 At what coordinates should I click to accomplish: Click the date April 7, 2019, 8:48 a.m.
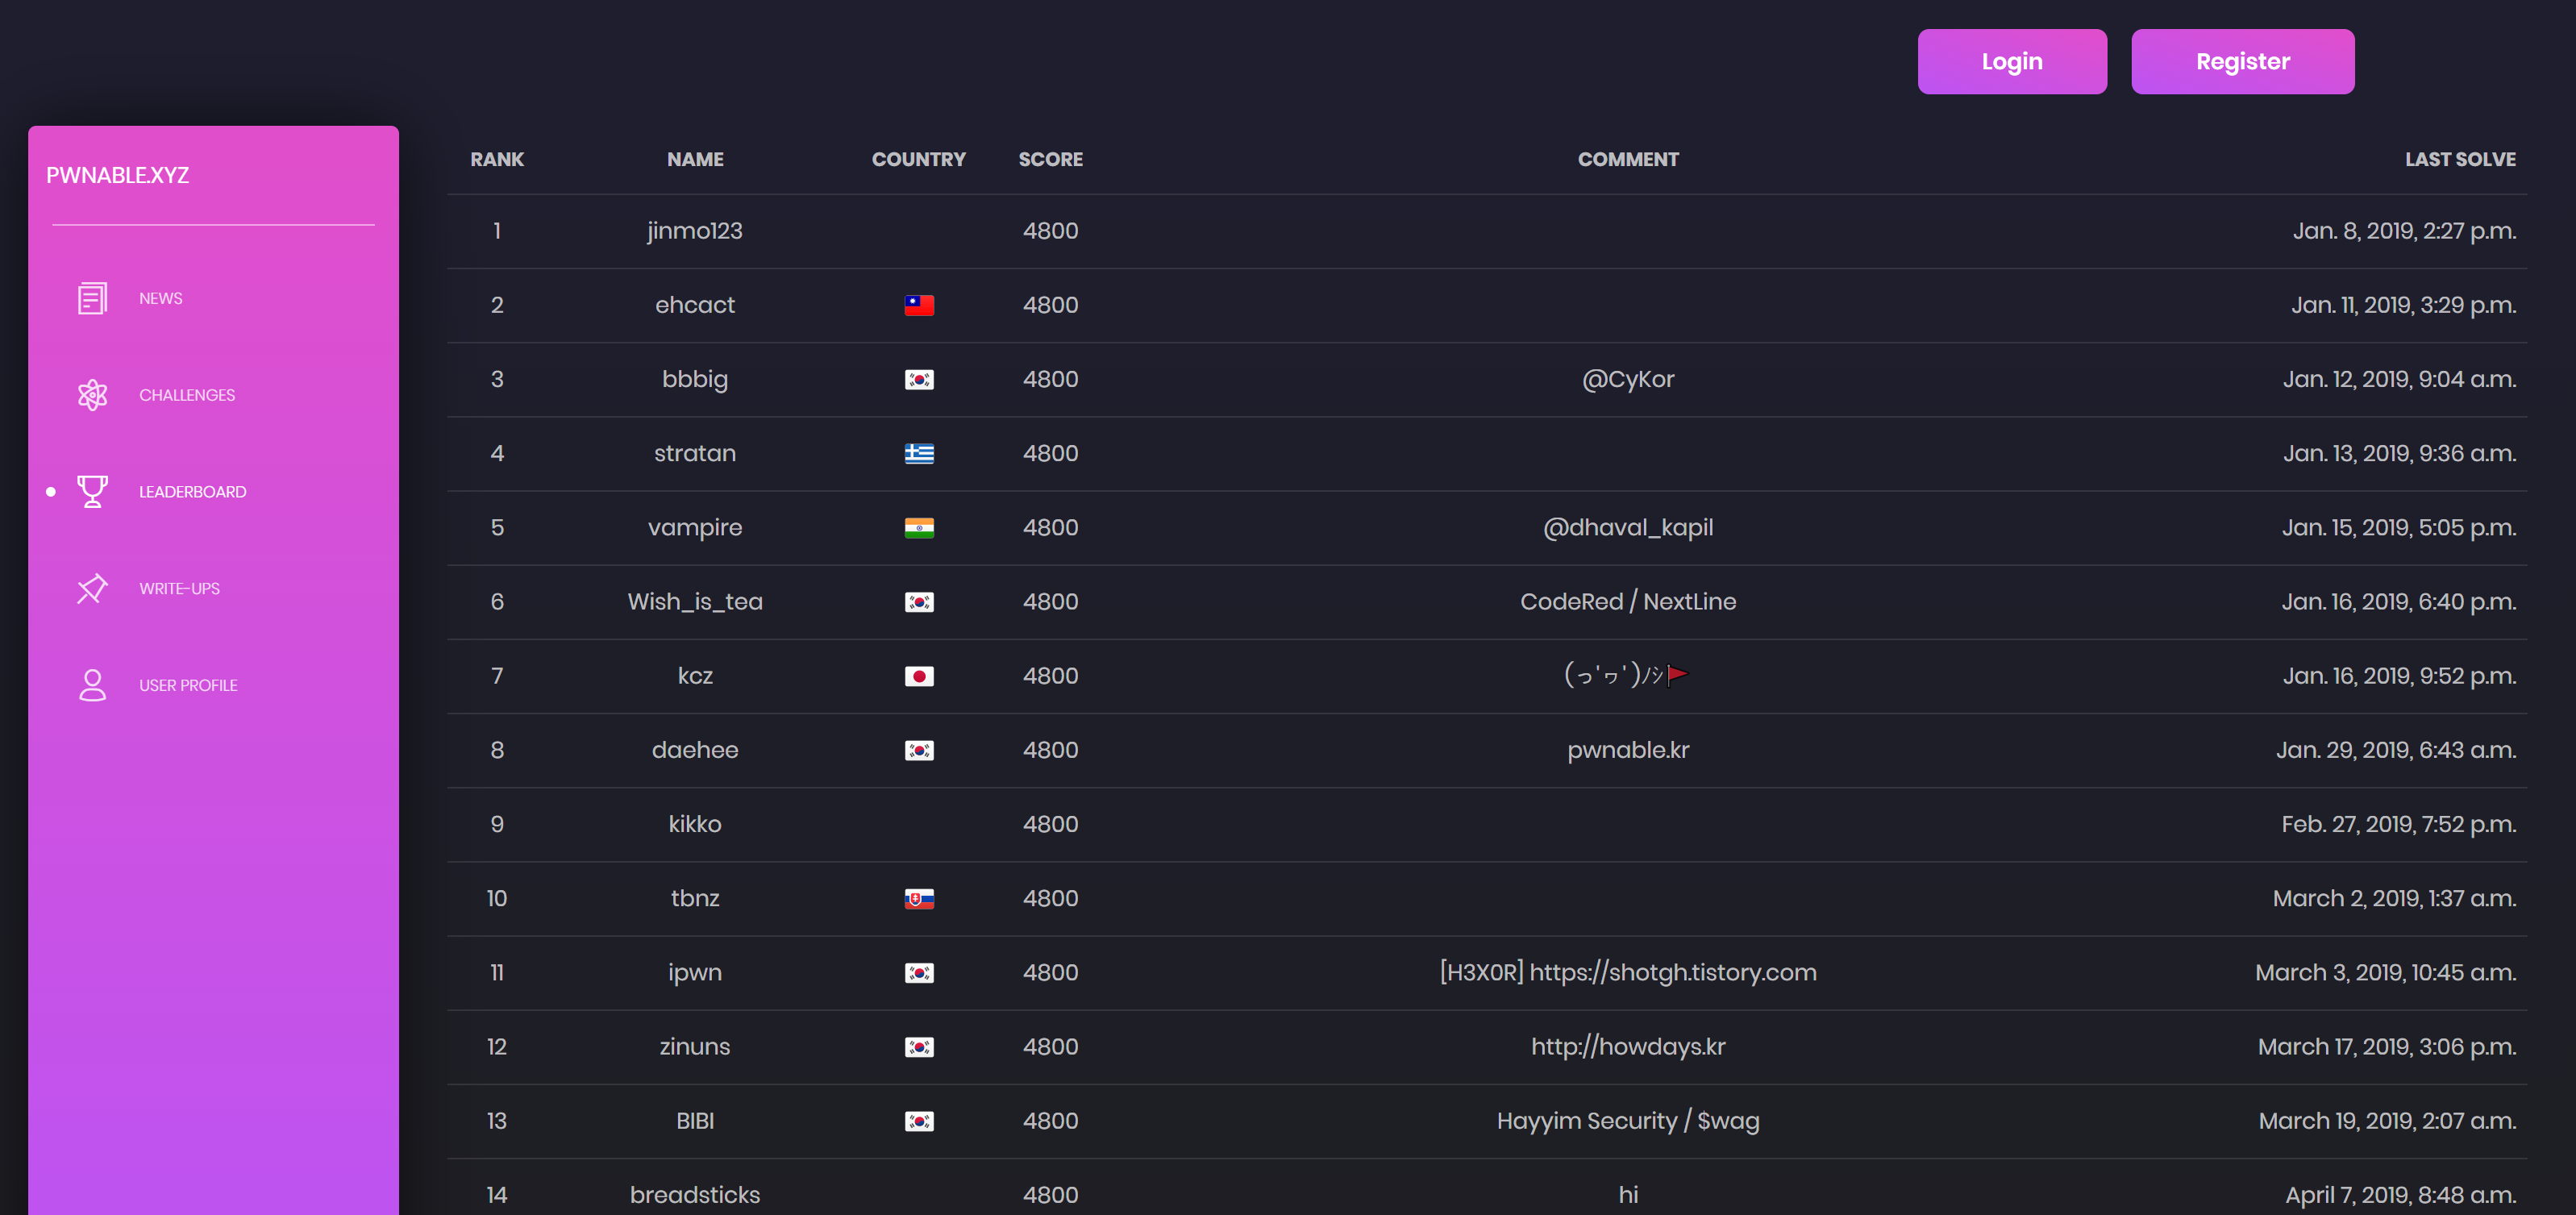pos(2400,1195)
